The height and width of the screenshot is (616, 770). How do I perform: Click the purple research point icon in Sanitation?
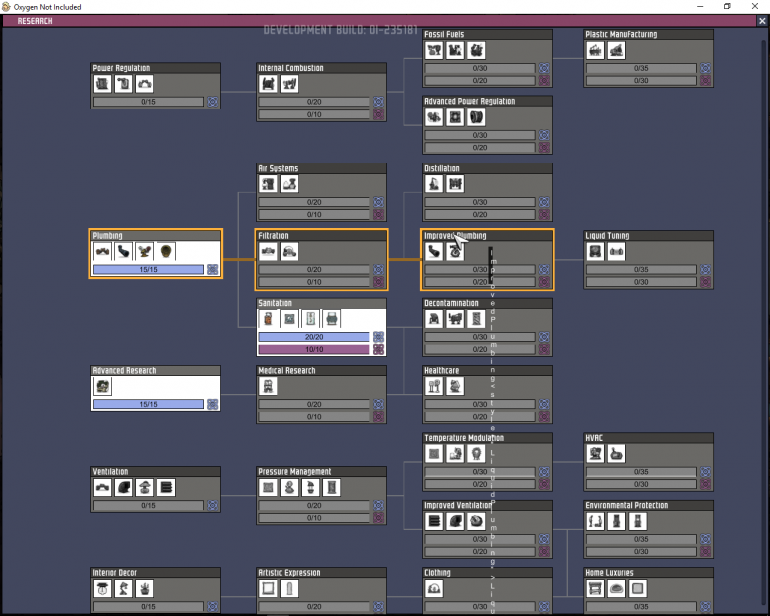pyautogui.click(x=378, y=349)
